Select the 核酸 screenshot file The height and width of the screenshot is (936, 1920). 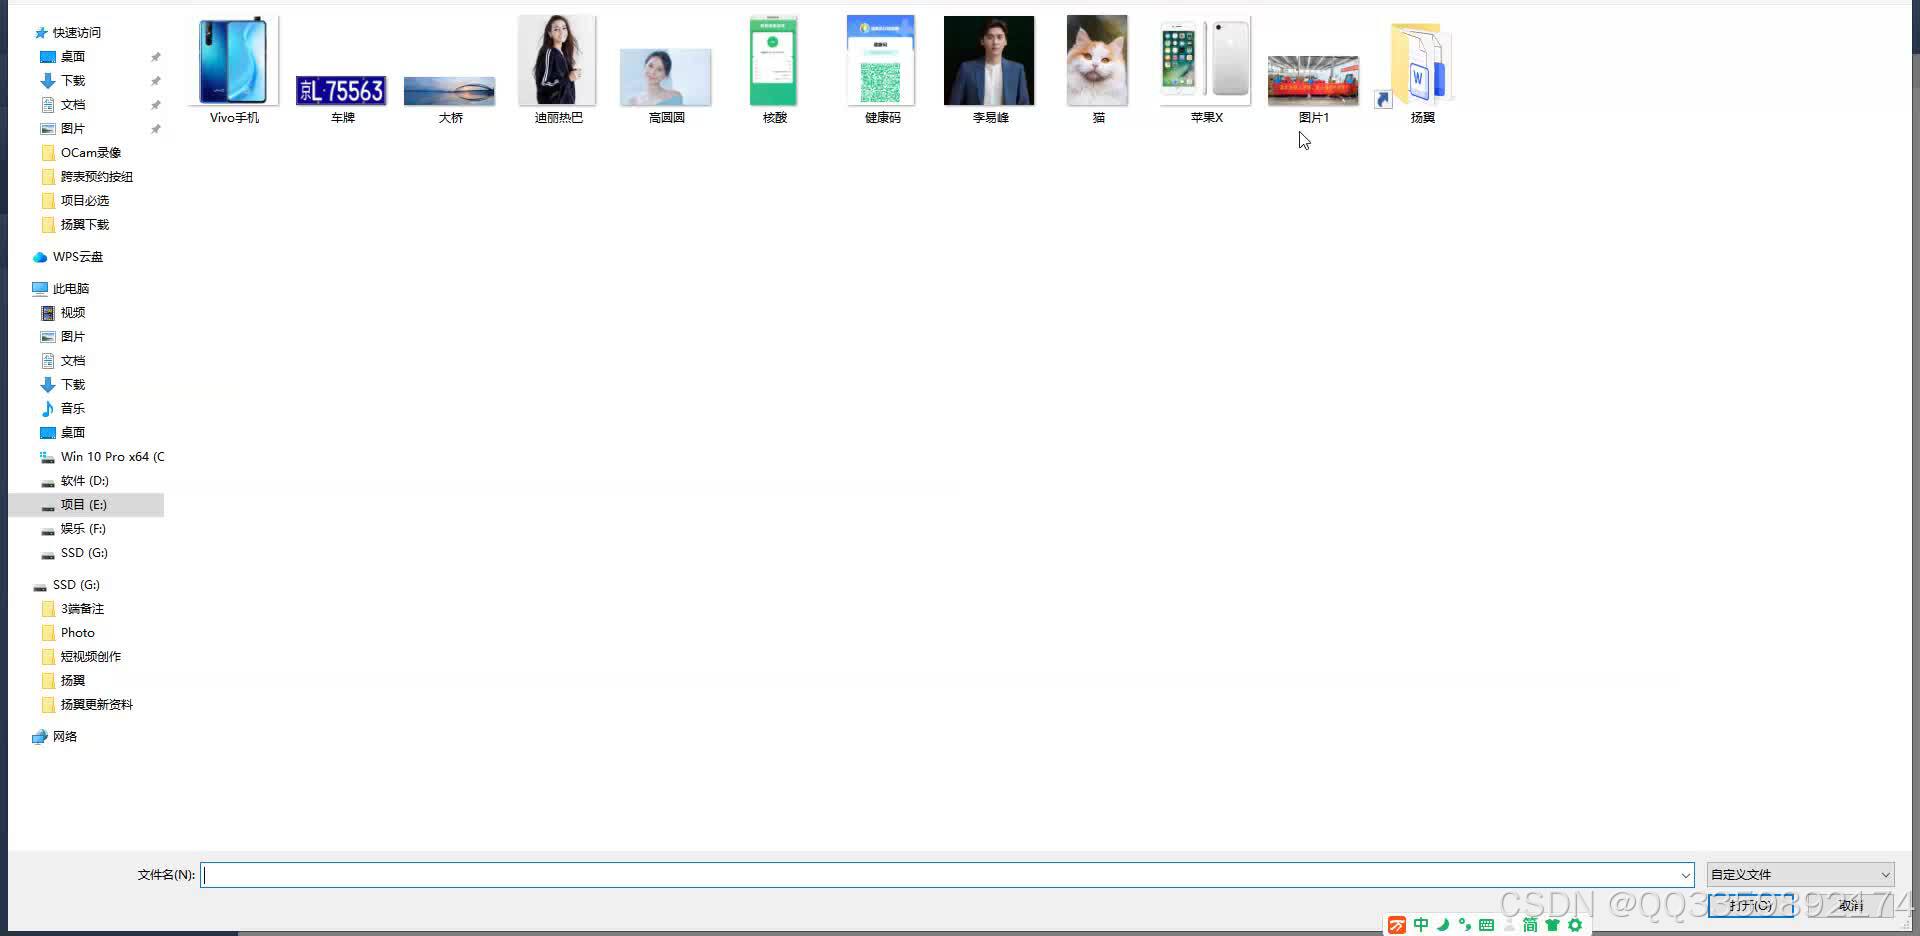coord(774,70)
